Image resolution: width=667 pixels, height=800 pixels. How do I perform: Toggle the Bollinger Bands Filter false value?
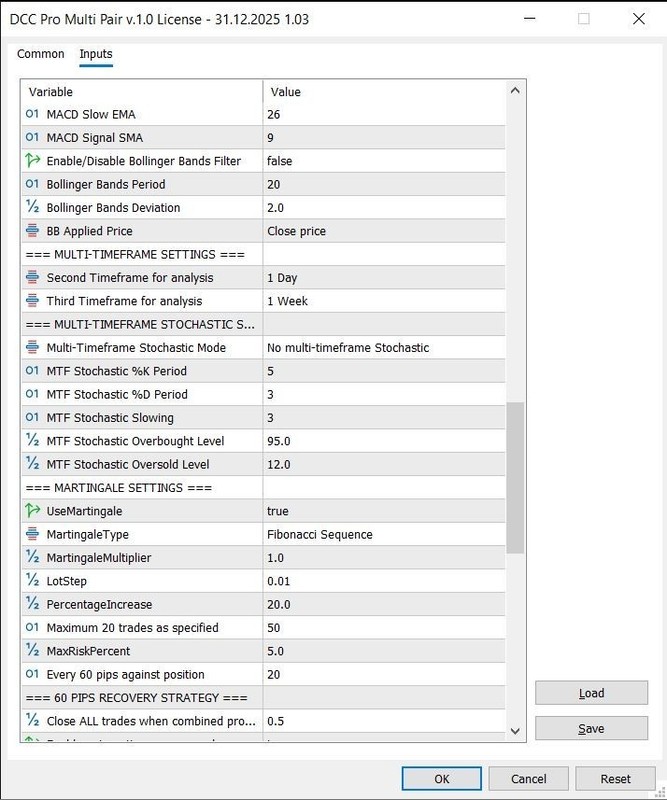tap(384, 161)
